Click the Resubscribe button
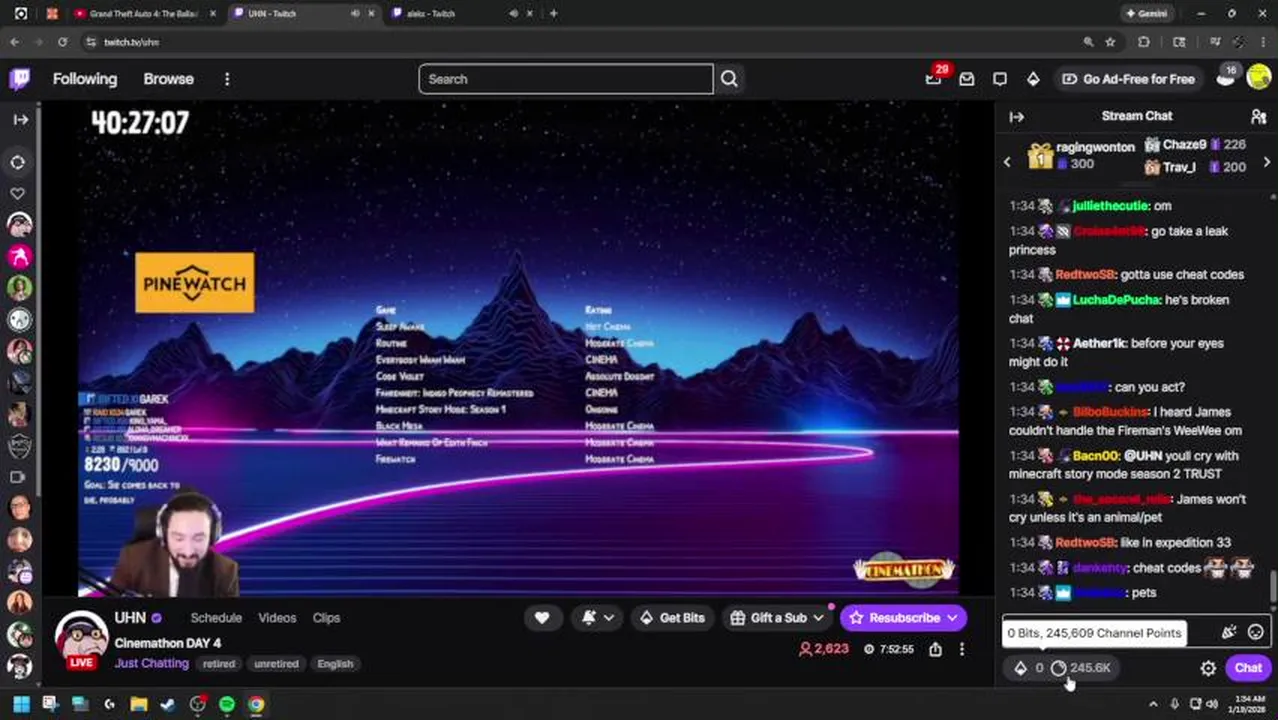 (904, 618)
